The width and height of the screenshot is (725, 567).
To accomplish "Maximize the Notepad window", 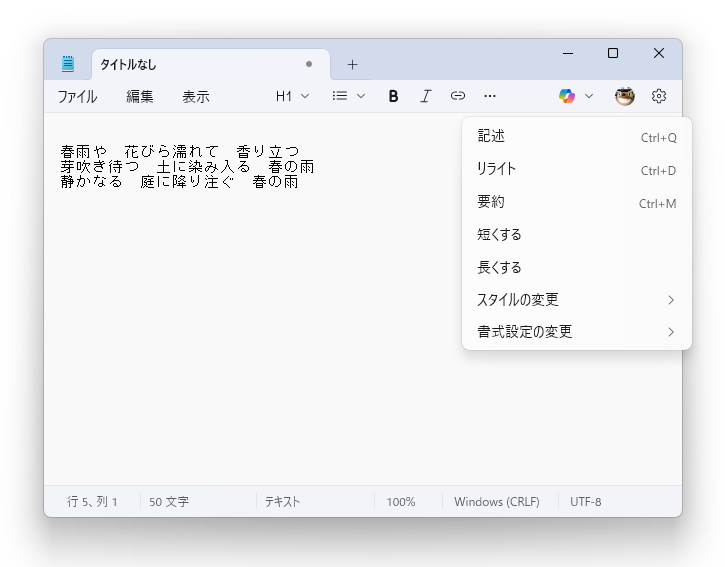I will click(613, 54).
